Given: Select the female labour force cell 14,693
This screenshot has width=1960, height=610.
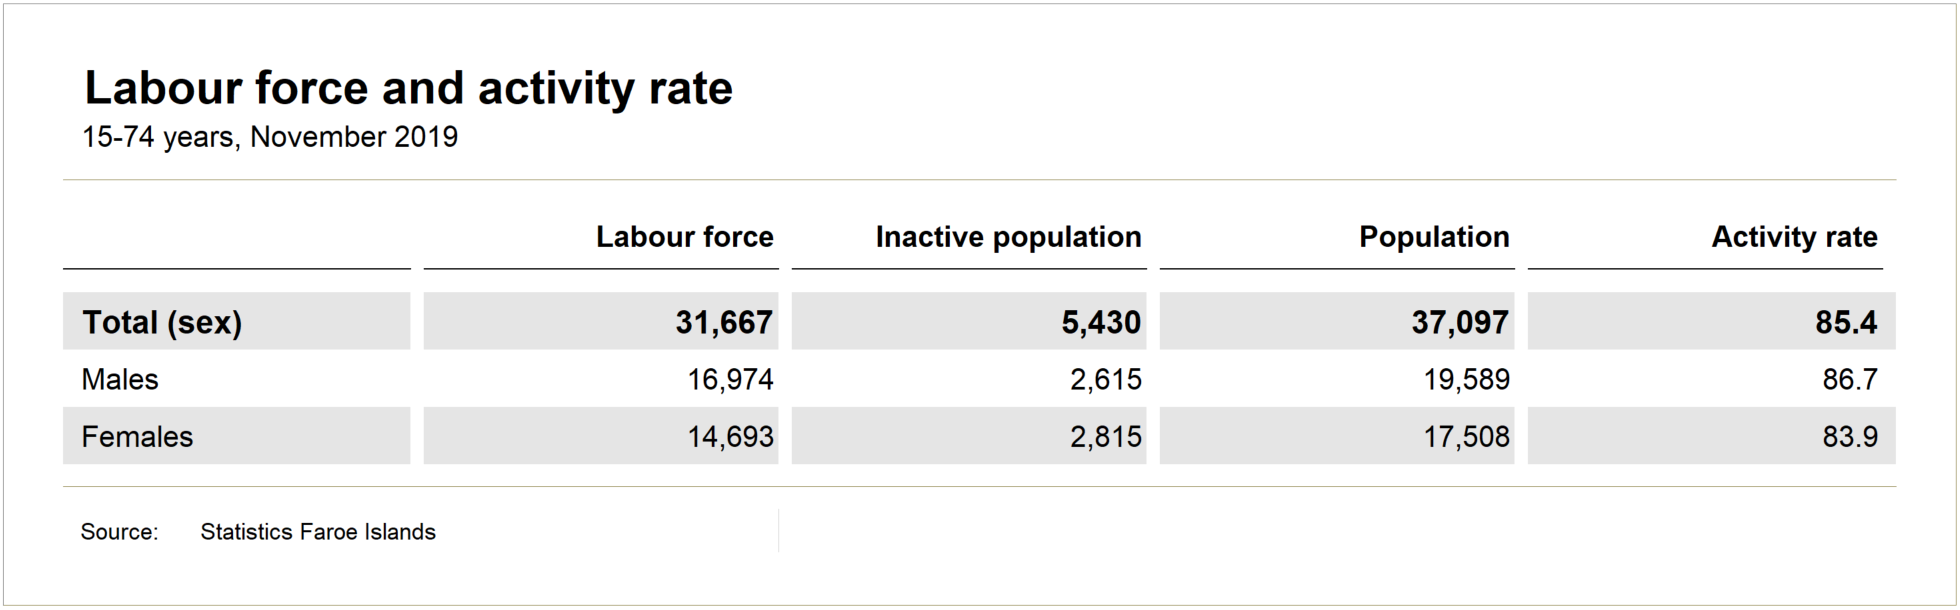Looking at the screenshot, I should pos(730,437).
